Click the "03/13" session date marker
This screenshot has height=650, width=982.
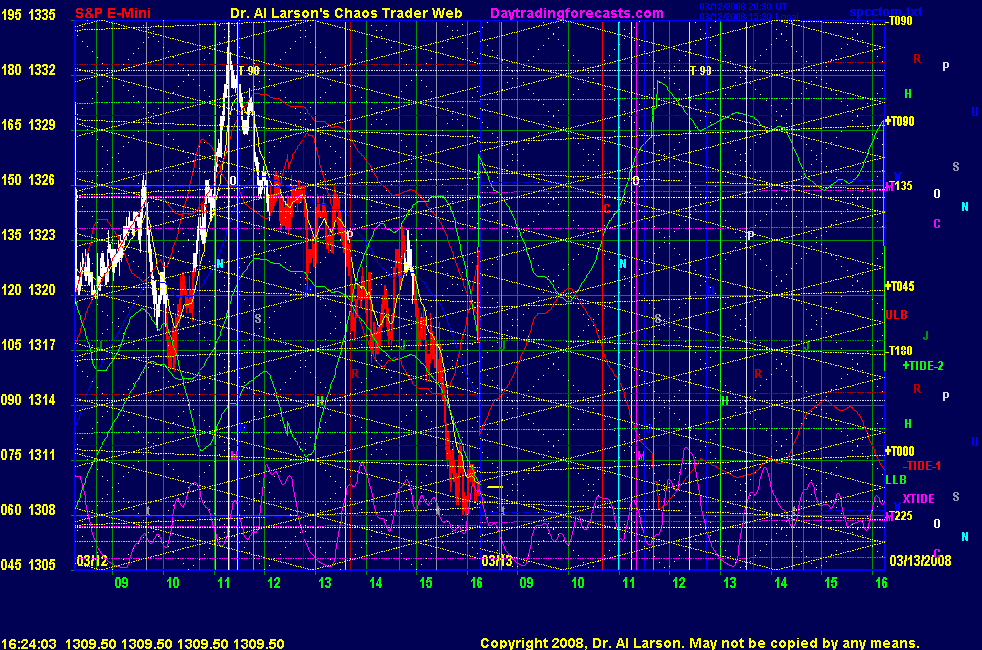[497, 560]
